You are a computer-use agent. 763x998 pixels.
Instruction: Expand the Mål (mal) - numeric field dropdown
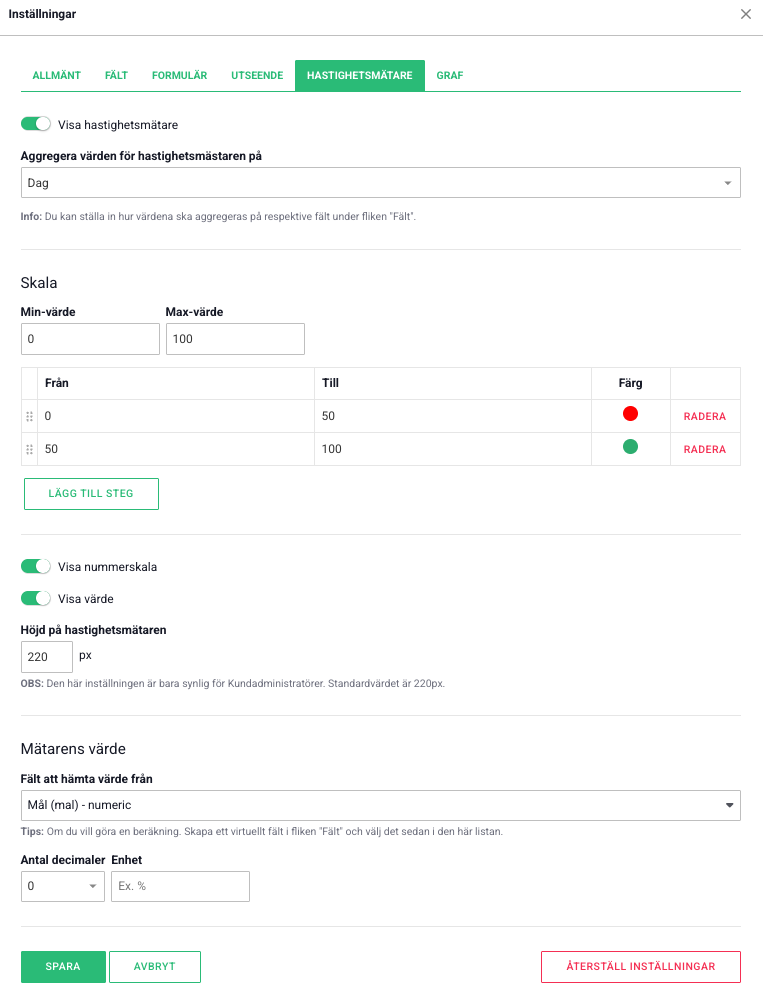click(x=380, y=805)
